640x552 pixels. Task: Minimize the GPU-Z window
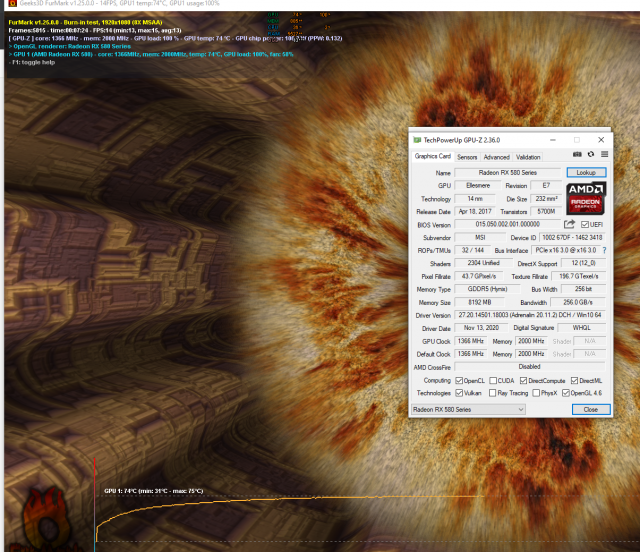pos(553,140)
